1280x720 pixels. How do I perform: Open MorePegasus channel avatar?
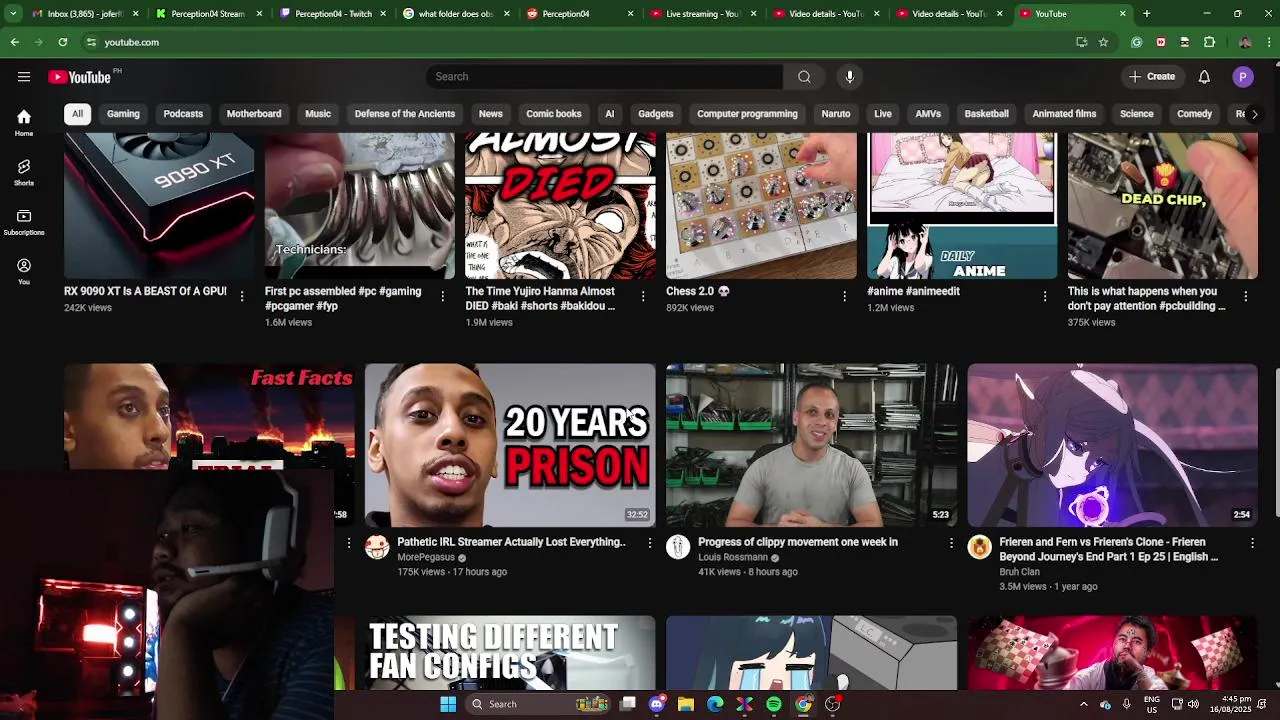[377, 547]
